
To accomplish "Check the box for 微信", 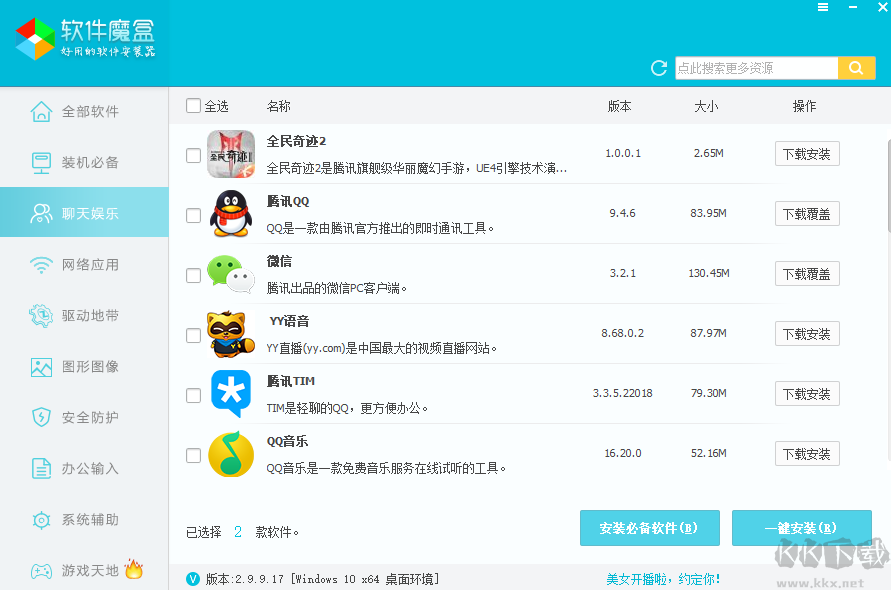I will 193,275.
